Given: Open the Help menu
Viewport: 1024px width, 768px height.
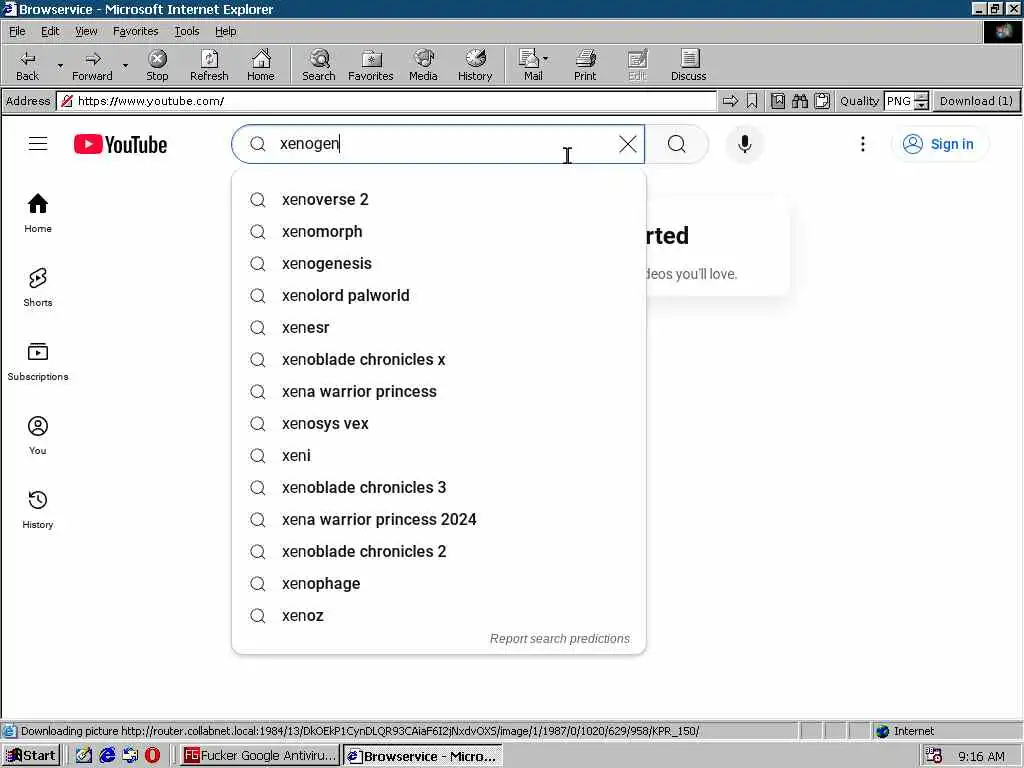Looking at the screenshot, I should tap(225, 31).
